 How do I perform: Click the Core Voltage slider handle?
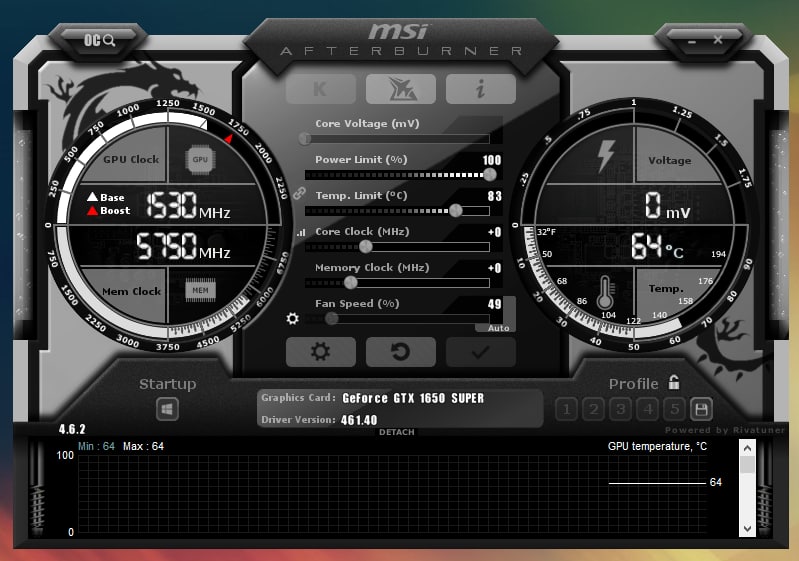305,138
